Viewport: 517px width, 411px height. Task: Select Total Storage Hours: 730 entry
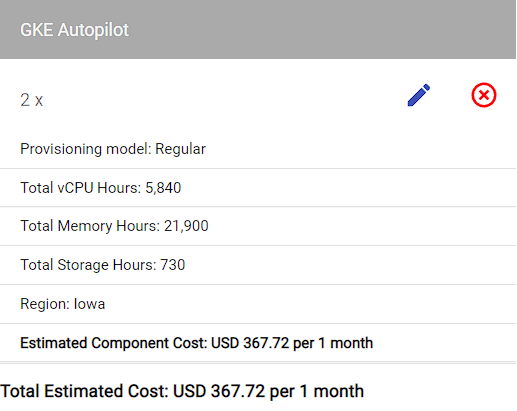pos(258,265)
